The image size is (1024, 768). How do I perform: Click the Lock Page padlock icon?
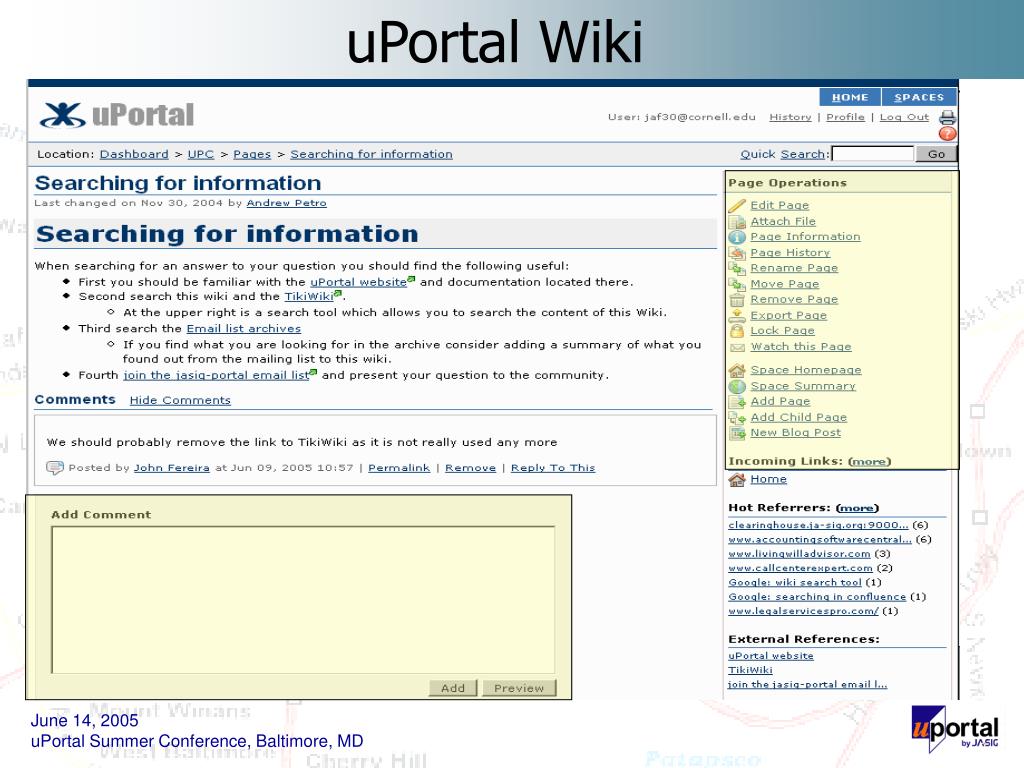tap(737, 331)
